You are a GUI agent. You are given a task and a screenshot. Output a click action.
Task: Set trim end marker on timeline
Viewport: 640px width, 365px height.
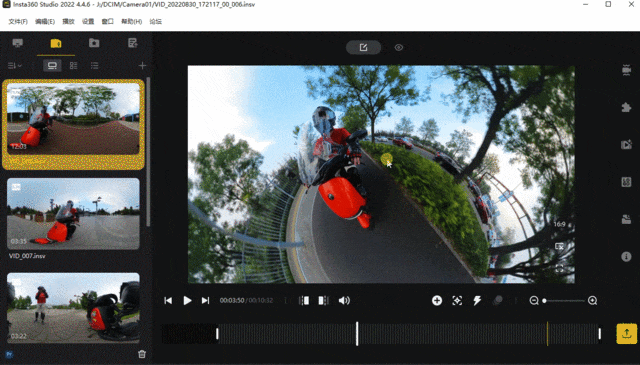point(323,300)
